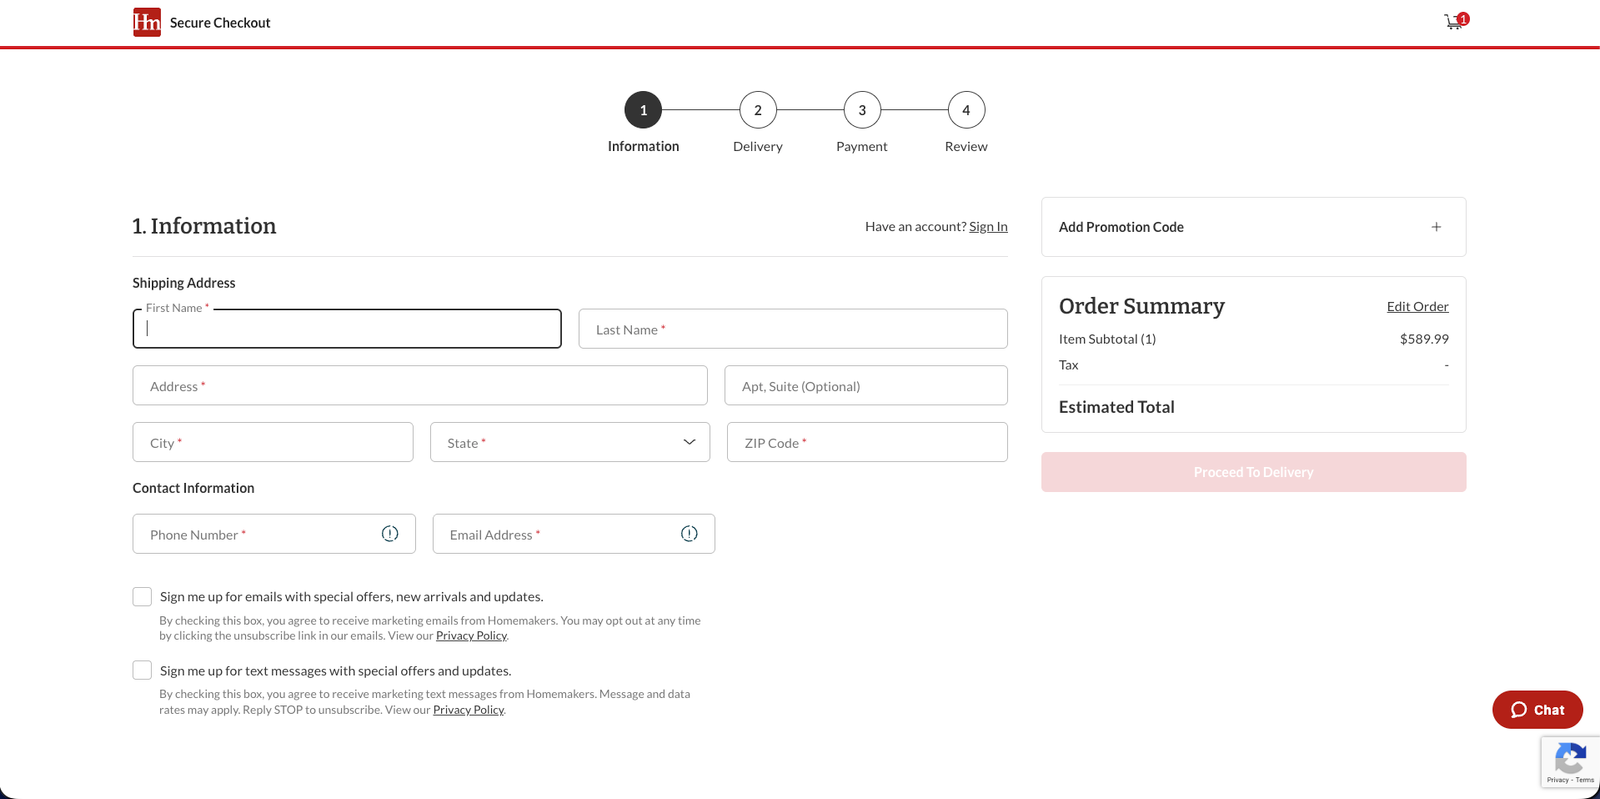The image size is (1600, 799).
Task: Enable email special offers signup checkbox
Action: point(142,597)
